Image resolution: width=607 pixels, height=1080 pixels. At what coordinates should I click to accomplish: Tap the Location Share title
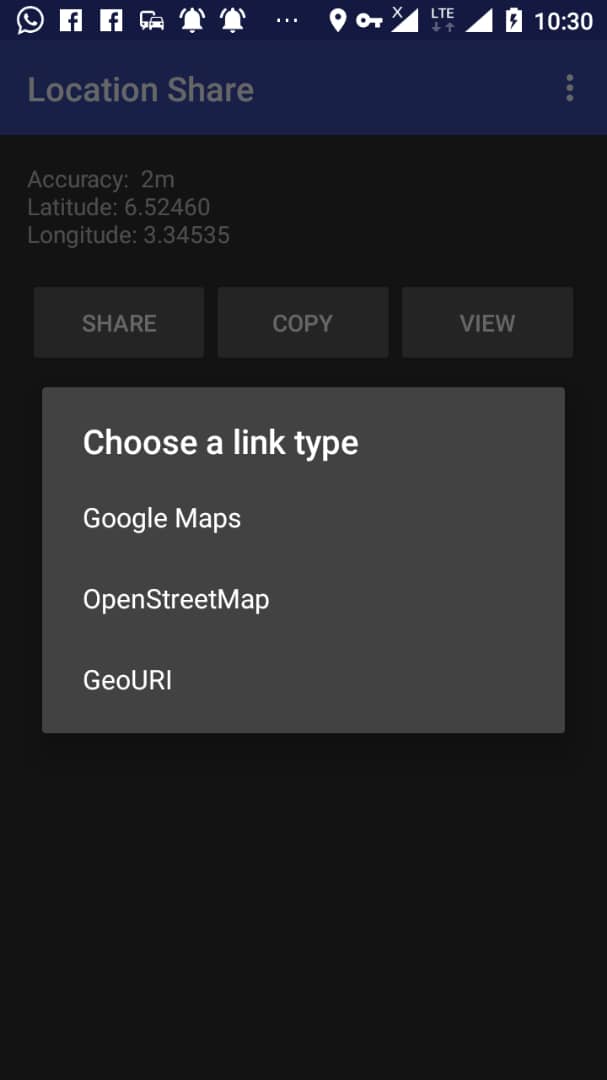(x=141, y=90)
